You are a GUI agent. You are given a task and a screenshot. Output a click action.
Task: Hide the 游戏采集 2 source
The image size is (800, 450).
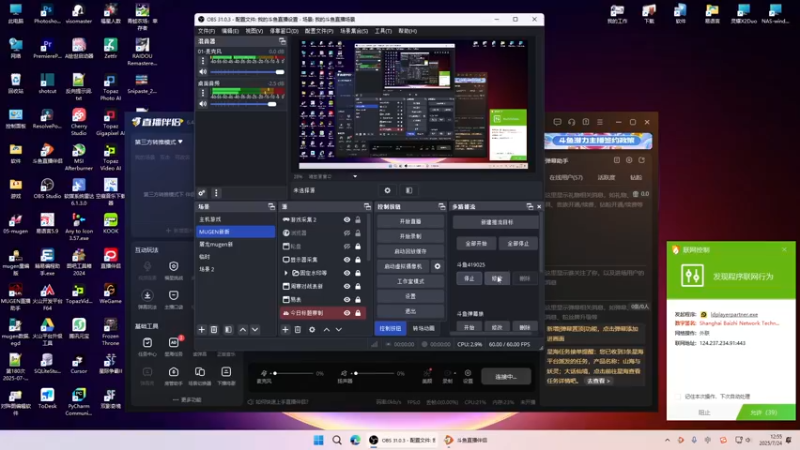pos(347,219)
